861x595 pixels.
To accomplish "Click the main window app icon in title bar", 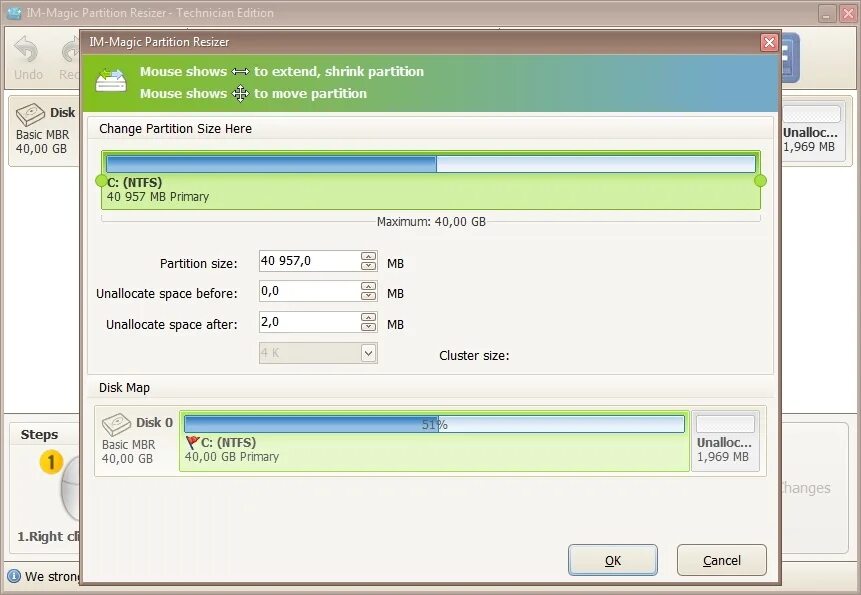I will 14,13.
